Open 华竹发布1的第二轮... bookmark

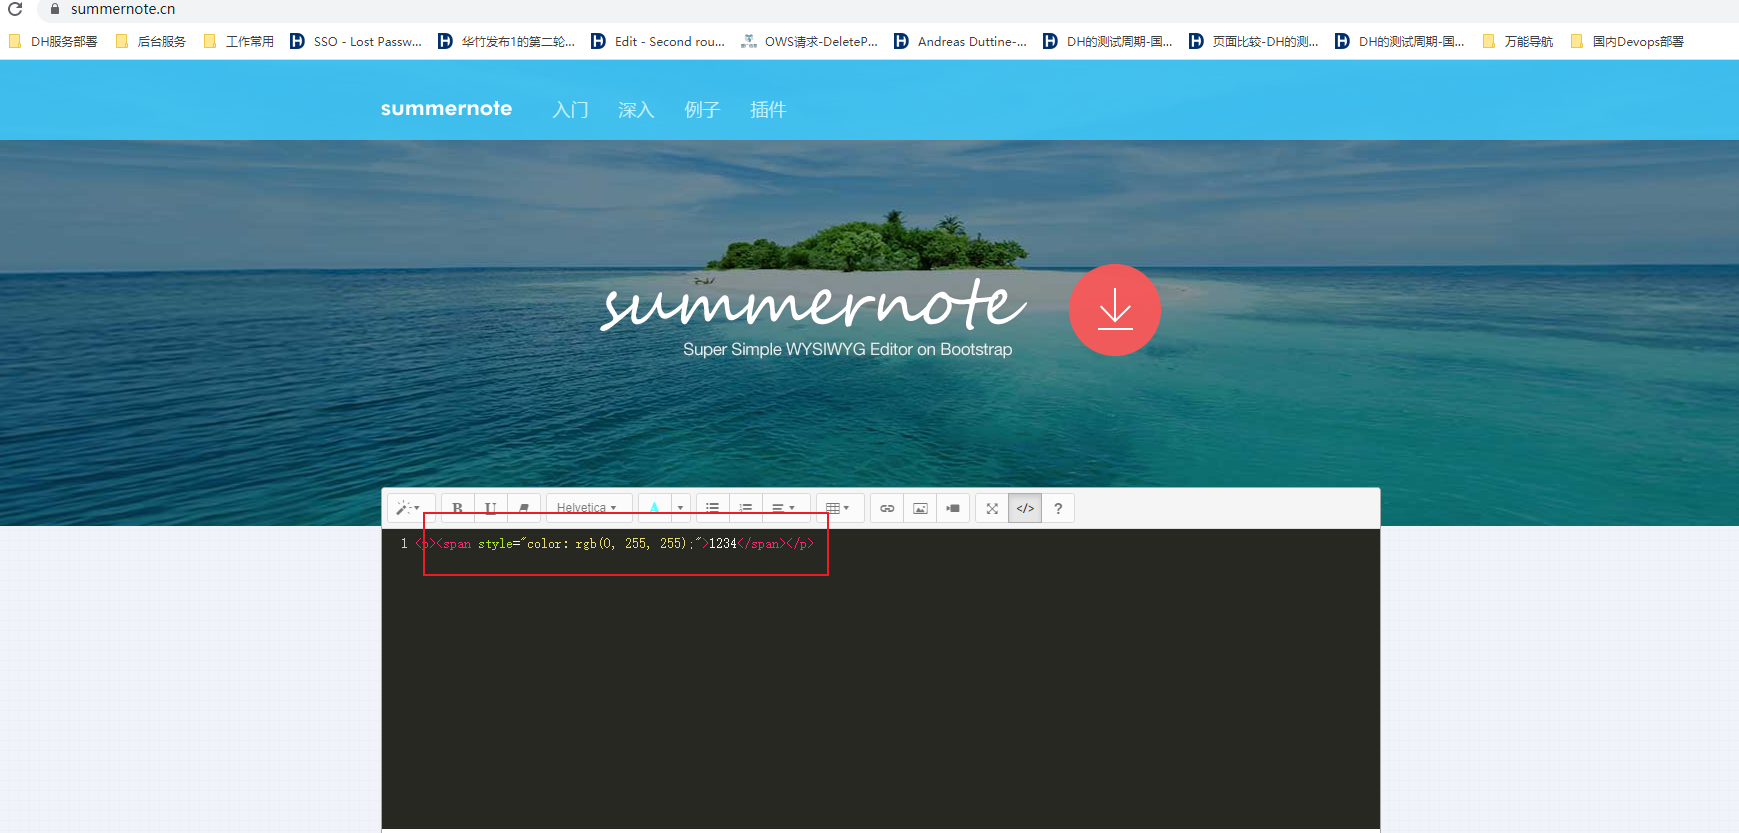(x=507, y=41)
